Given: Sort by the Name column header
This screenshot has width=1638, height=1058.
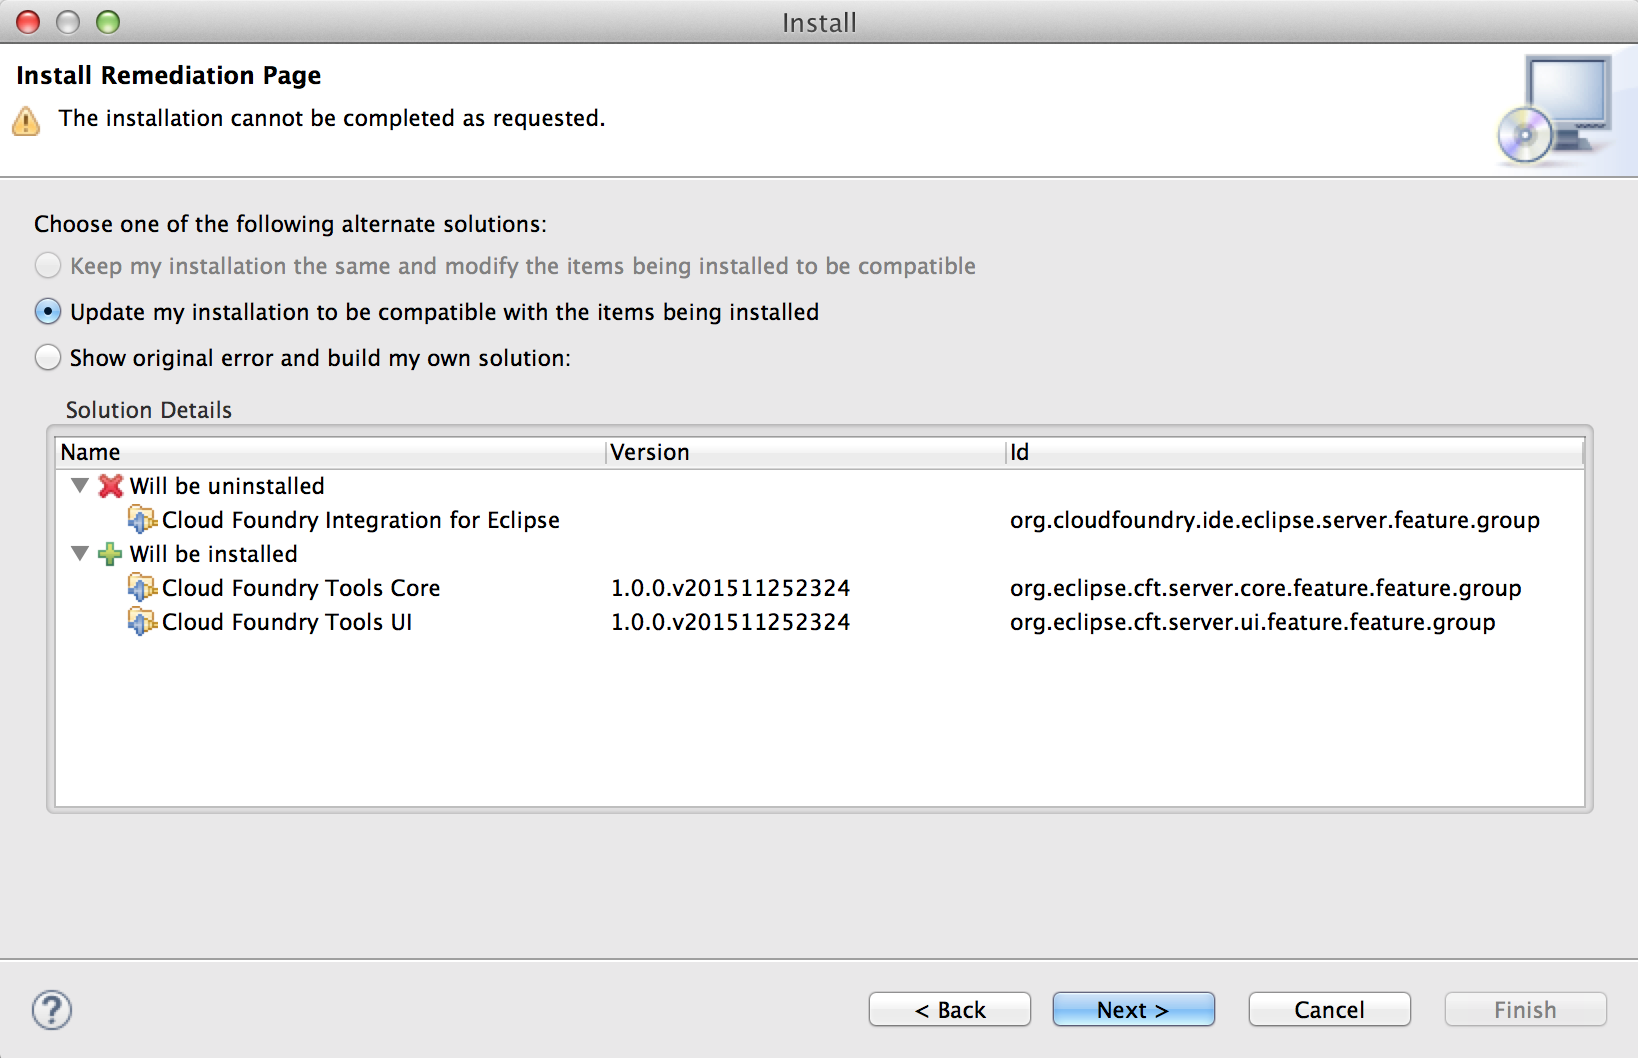Looking at the screenshot, I should click(330, 453).
